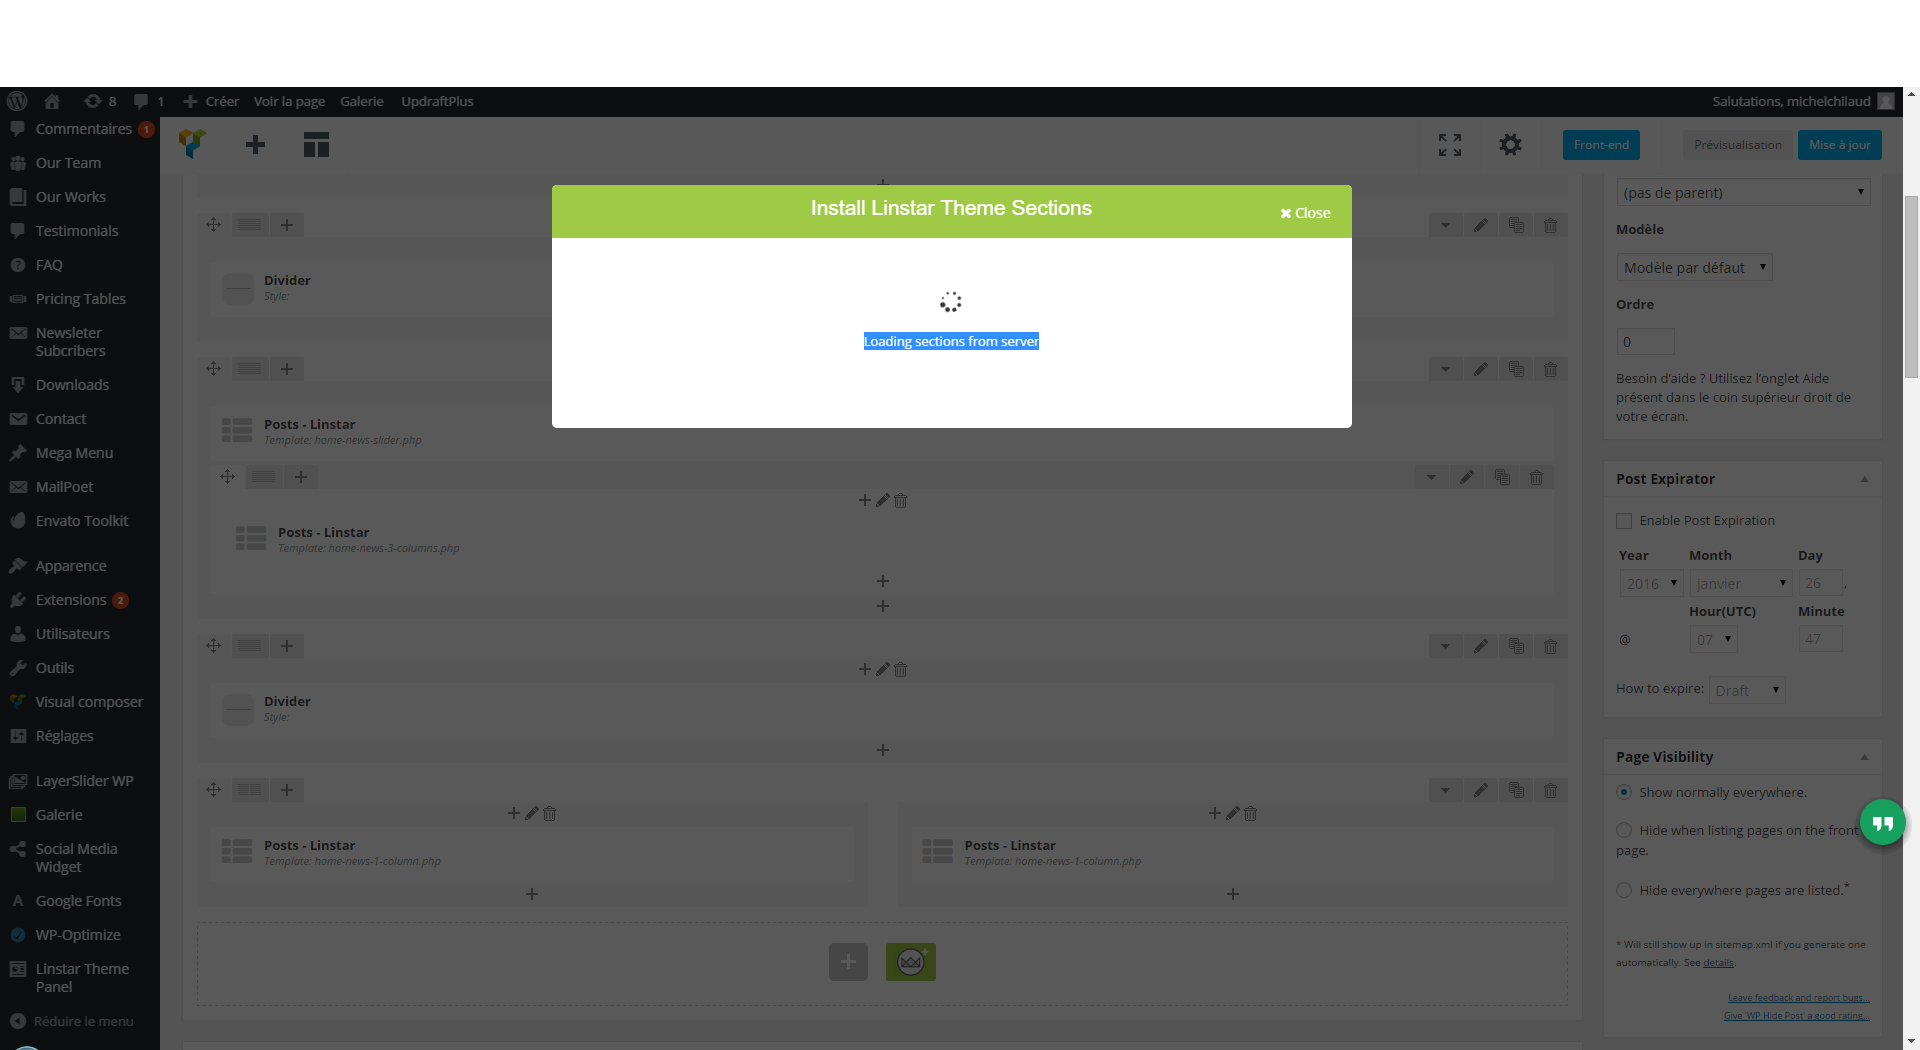Delete the right home-news-1-column column
The width and height of the screenshot is (1920, 1050).
(x=1250, y=814)
